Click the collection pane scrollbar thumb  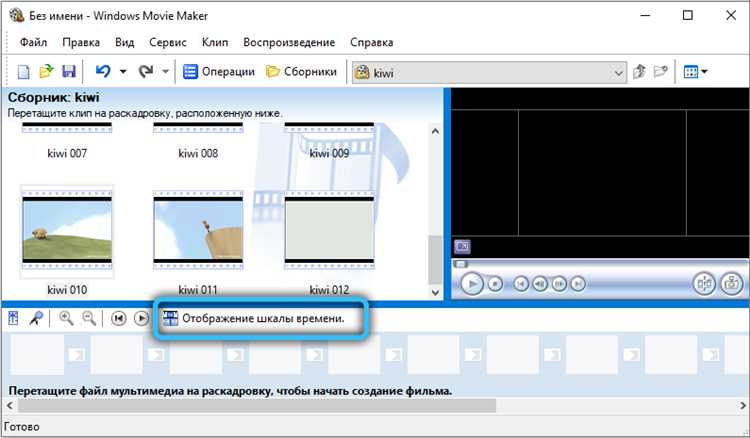[x=435, y=260]
